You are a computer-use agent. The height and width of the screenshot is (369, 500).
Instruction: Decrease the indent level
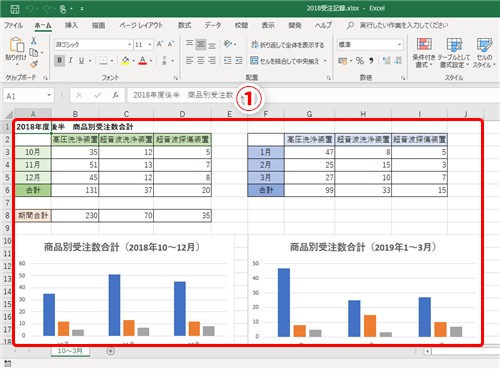click(228, 61)
